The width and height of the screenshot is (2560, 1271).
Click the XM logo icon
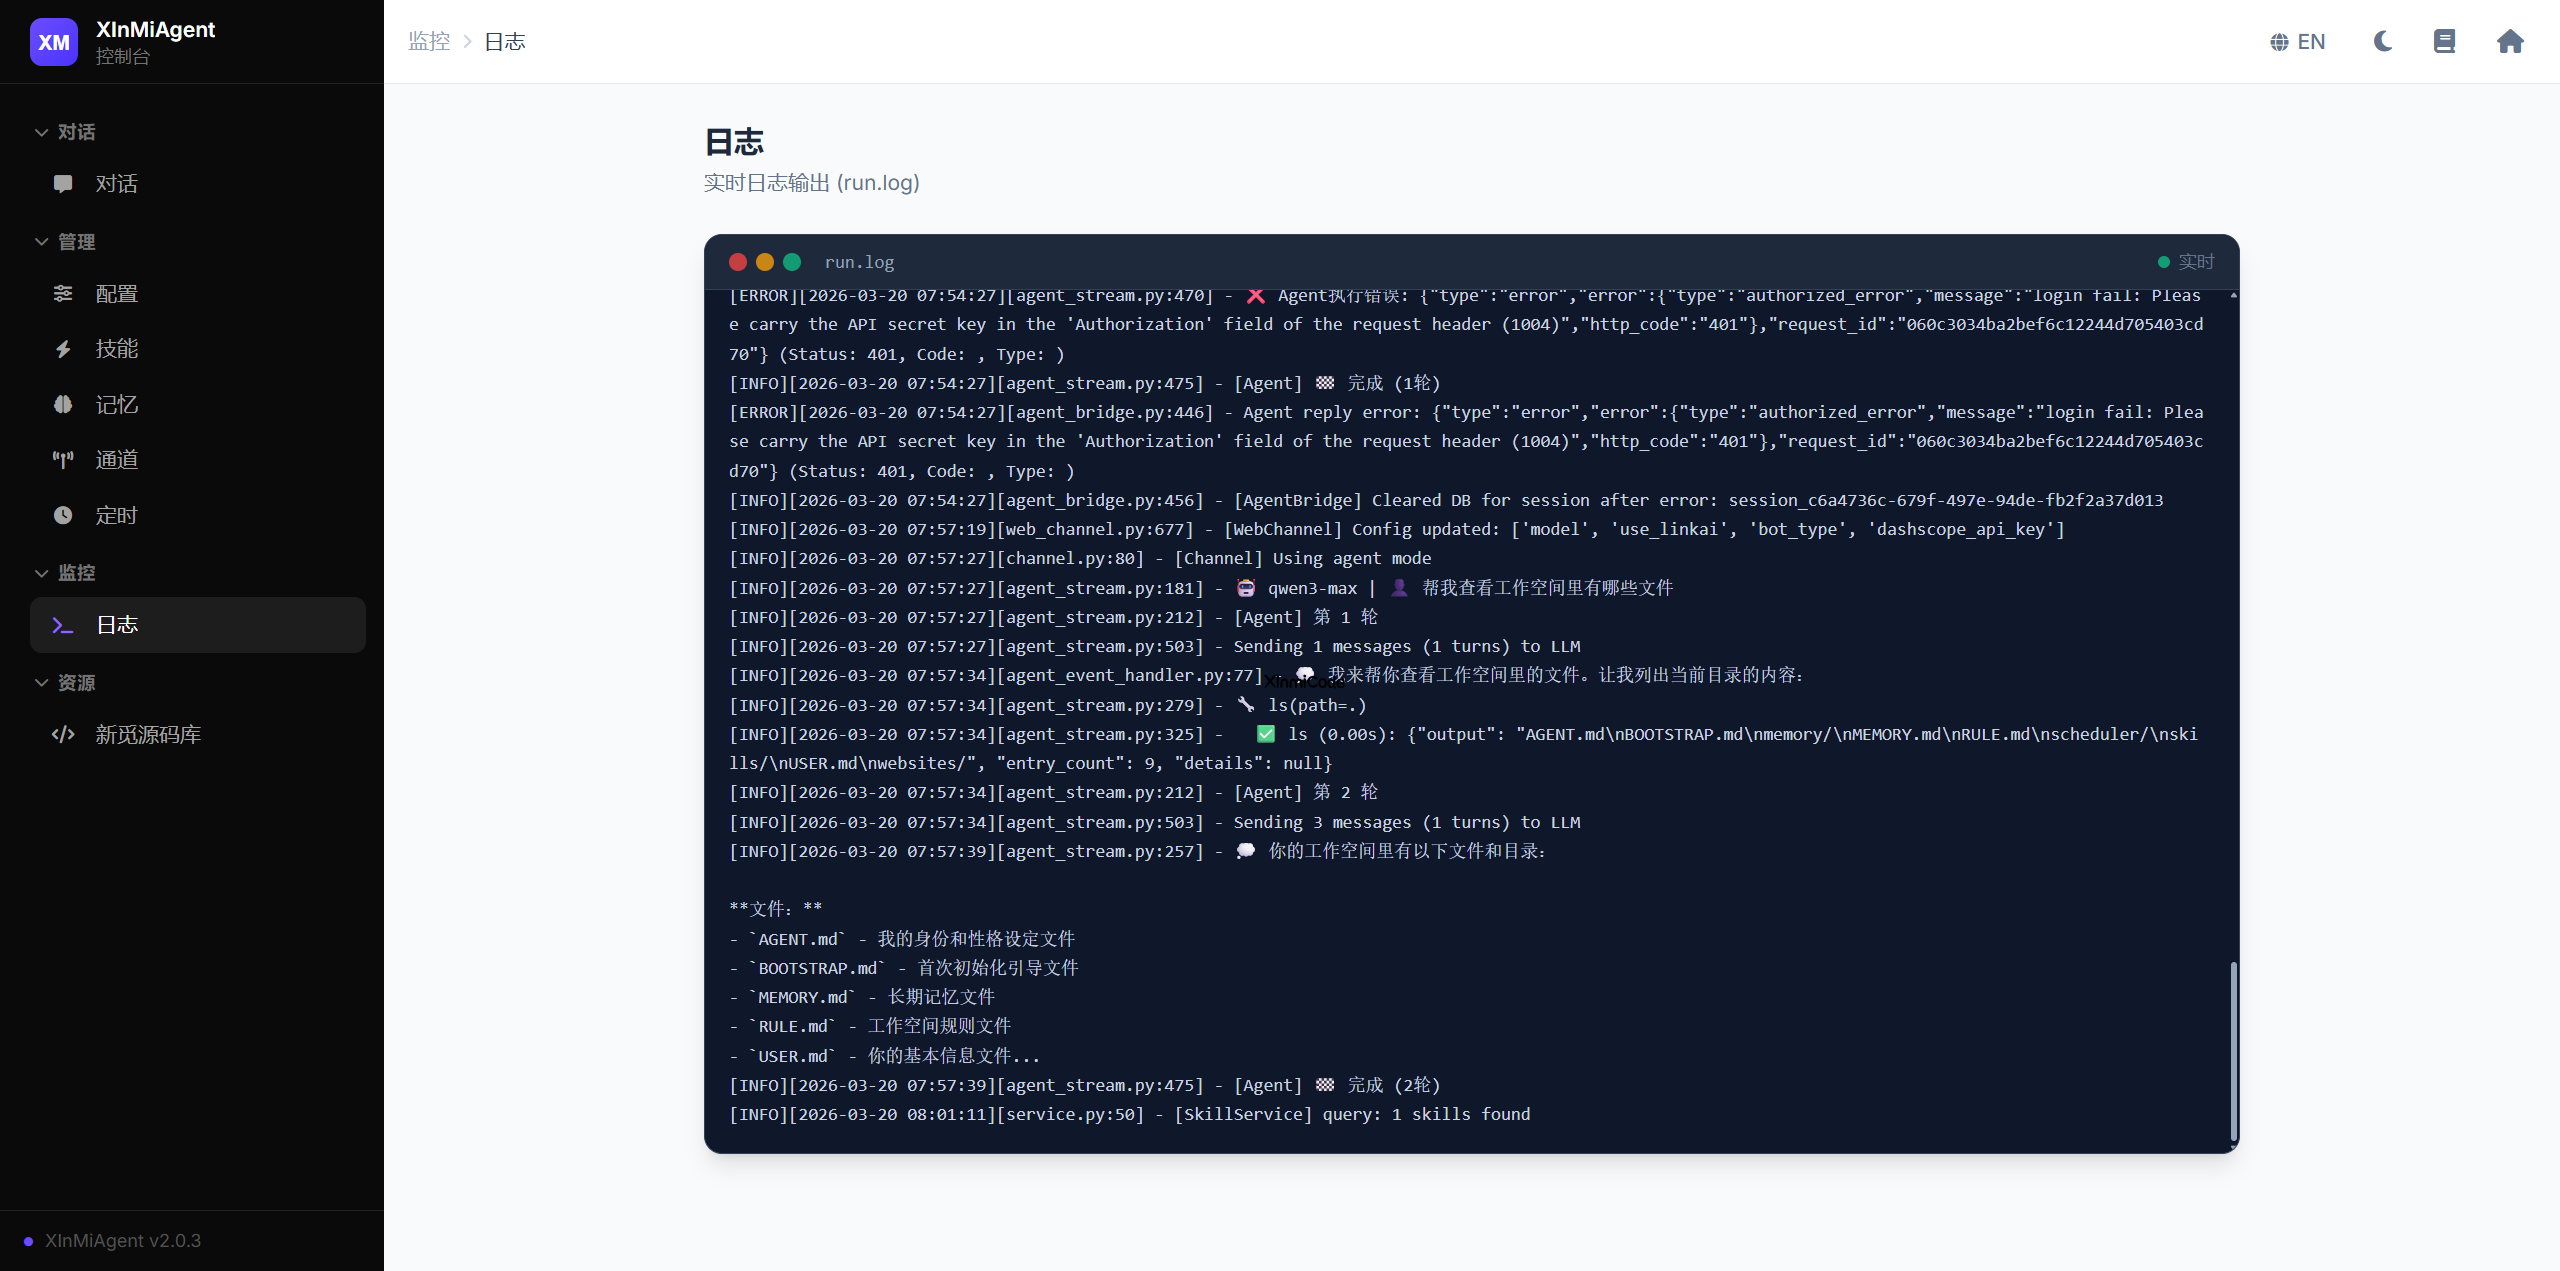coord(53,42)
